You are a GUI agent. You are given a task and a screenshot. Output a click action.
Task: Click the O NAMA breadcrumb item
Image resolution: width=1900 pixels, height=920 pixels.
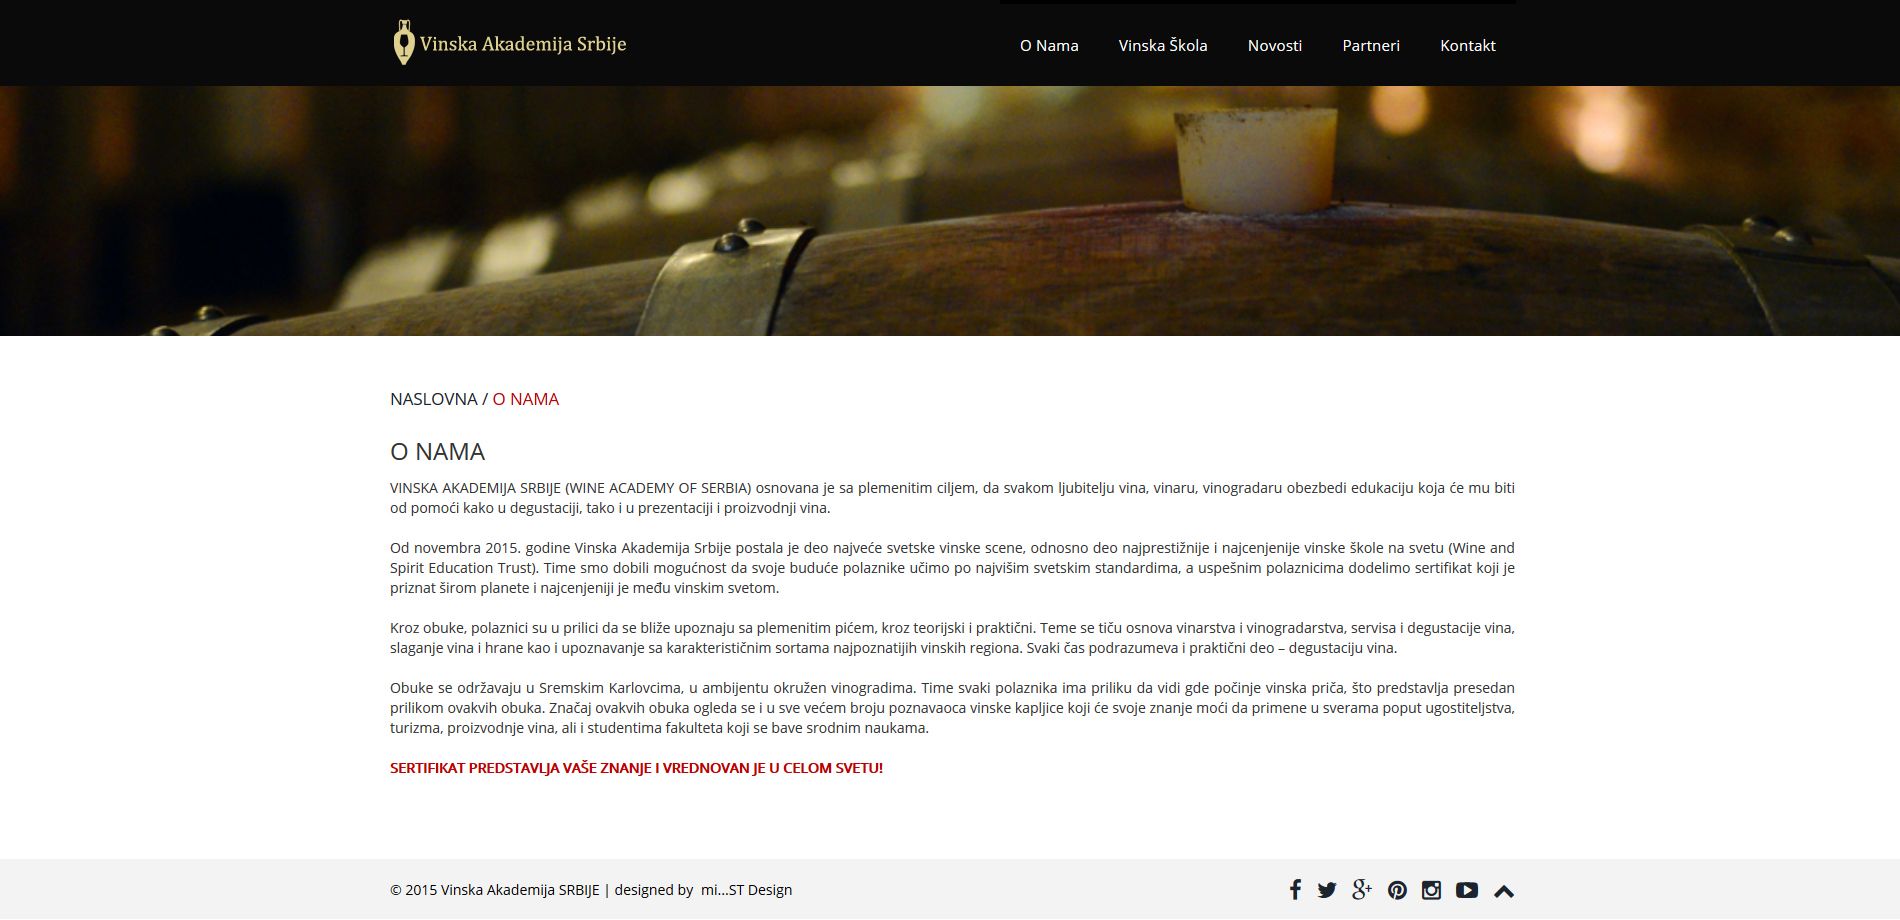point(526,399)
